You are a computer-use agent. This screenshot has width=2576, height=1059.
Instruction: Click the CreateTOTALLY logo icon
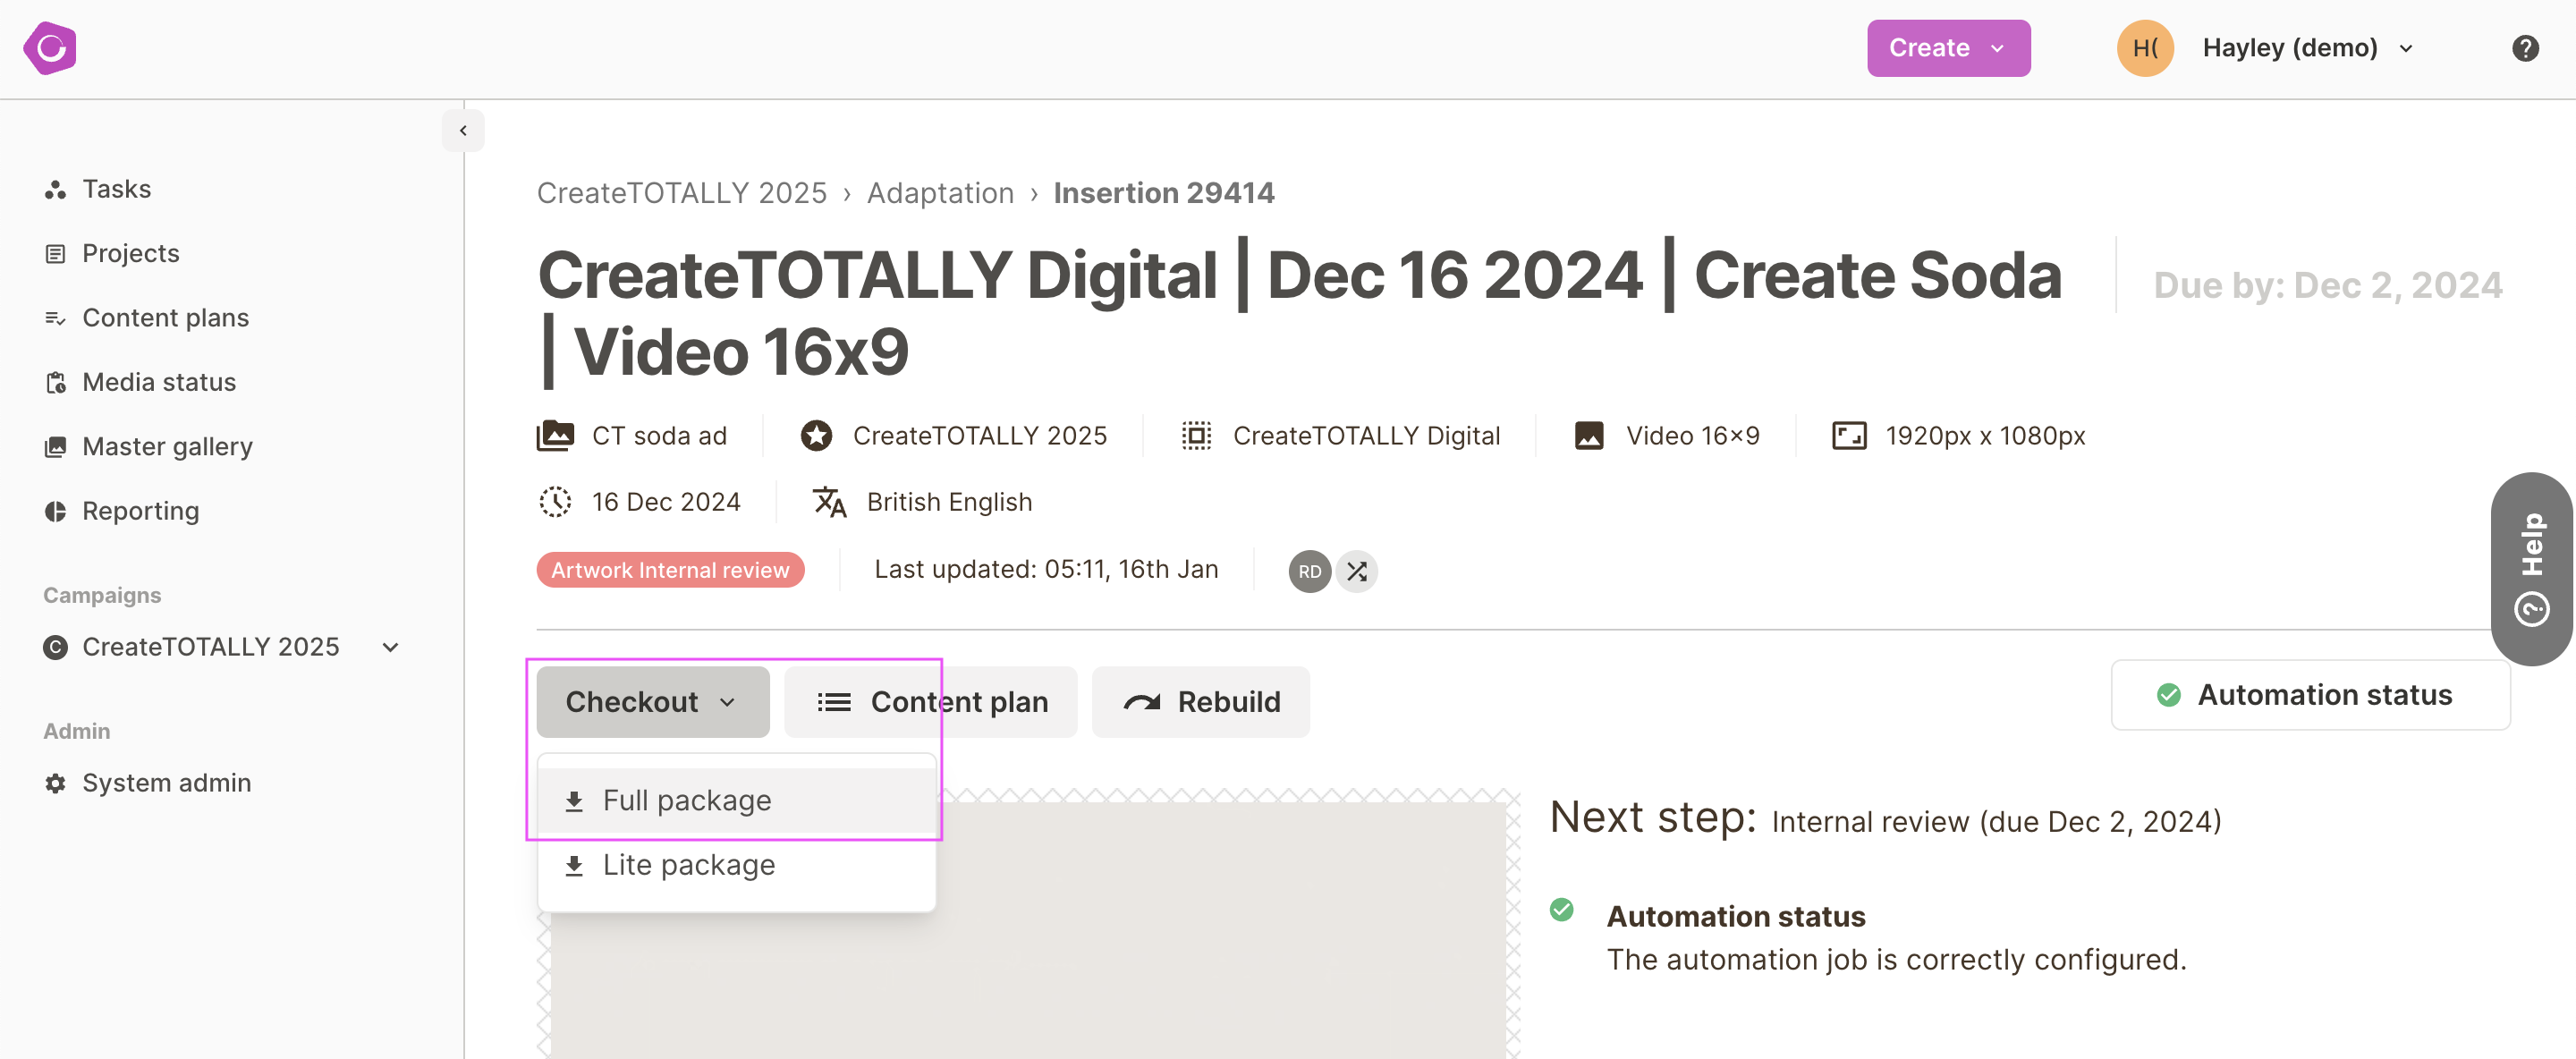(50, 48)
